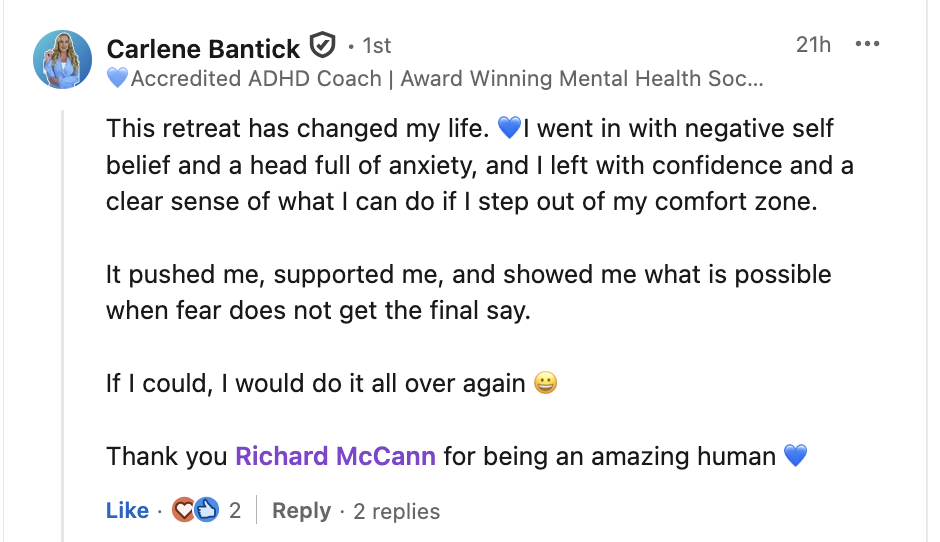Click the thumbs-up reaction icon
The height and width of the screenshot is (542, 940).
tap(207, 511)
